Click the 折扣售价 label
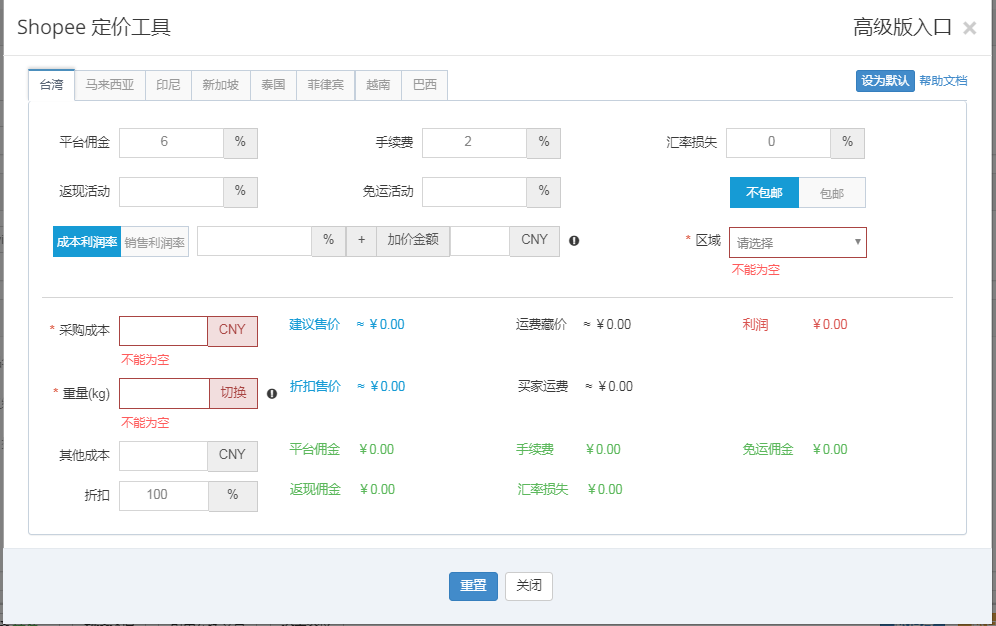The height and width of the screenshot is (626, 996). pos(315,387)
